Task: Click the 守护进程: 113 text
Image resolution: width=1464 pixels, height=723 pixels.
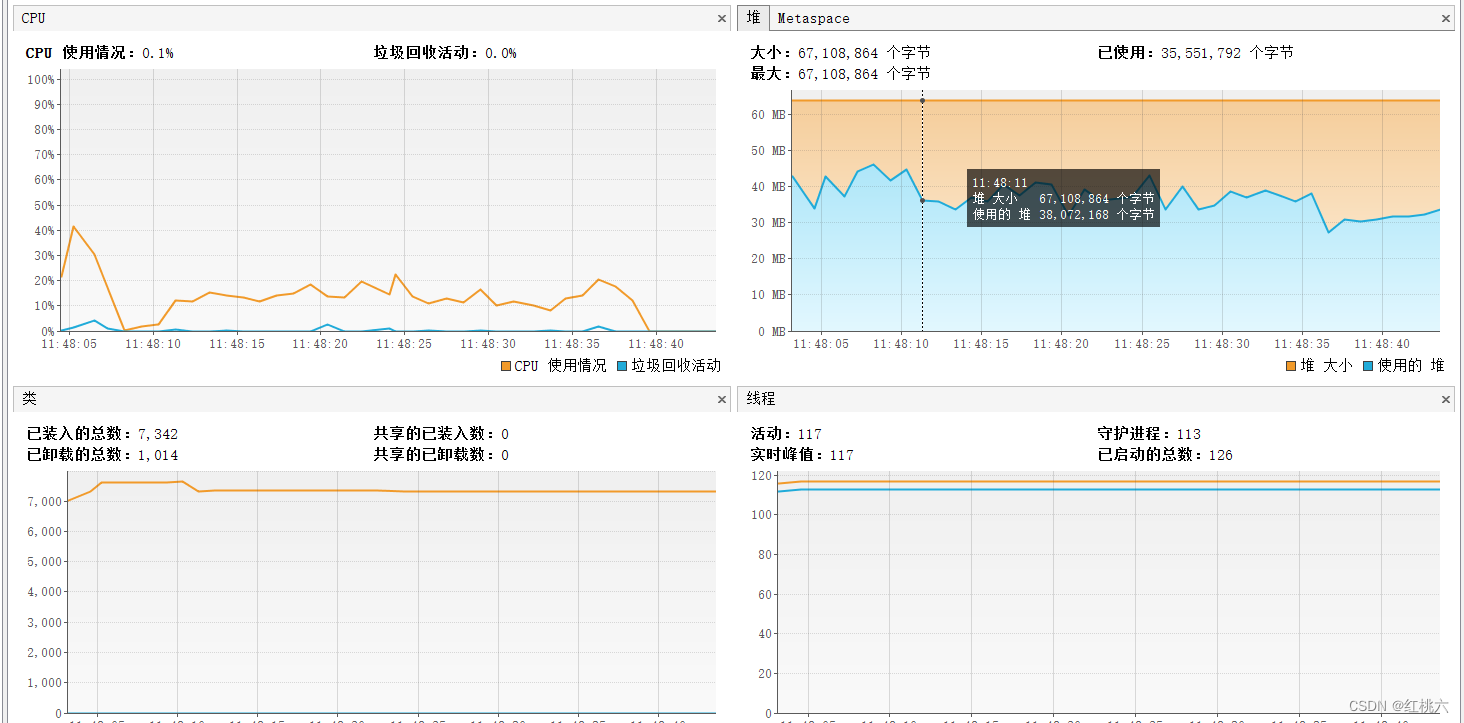Action: pyautogui.click(x=1149, y=434)
